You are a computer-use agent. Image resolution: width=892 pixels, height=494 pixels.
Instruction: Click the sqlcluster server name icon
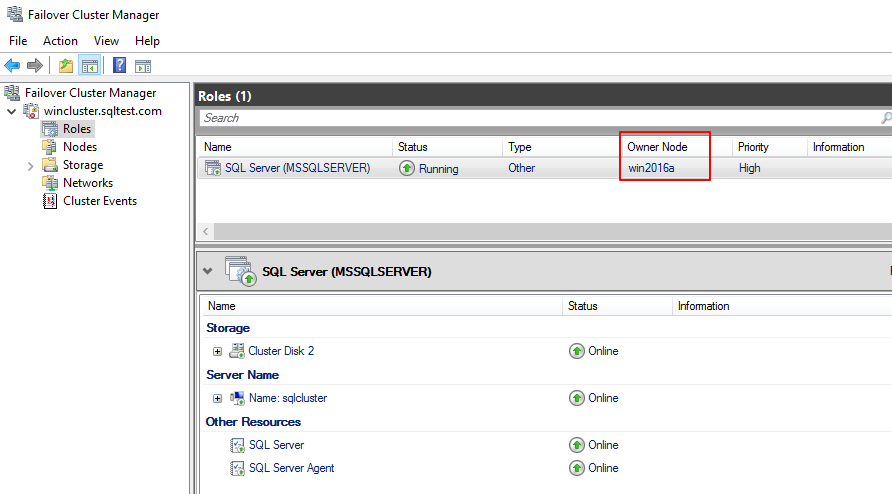pyautogui.click(x=237, y=398)
